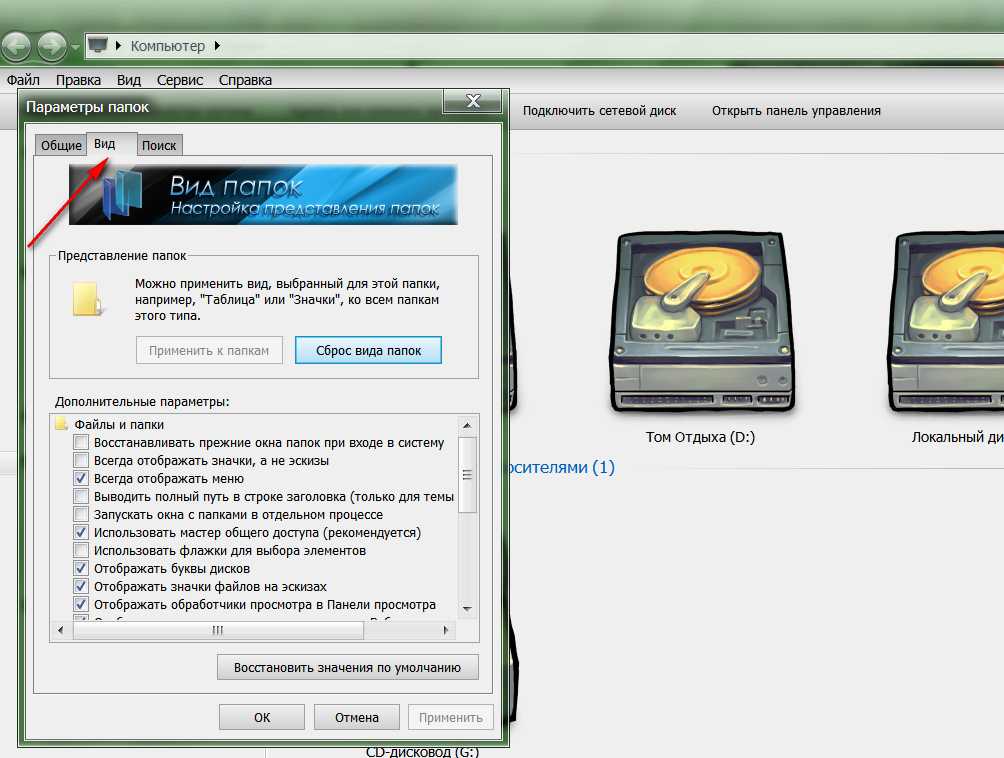Open the recent locations dropdown arrow
The height and width of the screenshot is (758, 1004).
[76, 47]
